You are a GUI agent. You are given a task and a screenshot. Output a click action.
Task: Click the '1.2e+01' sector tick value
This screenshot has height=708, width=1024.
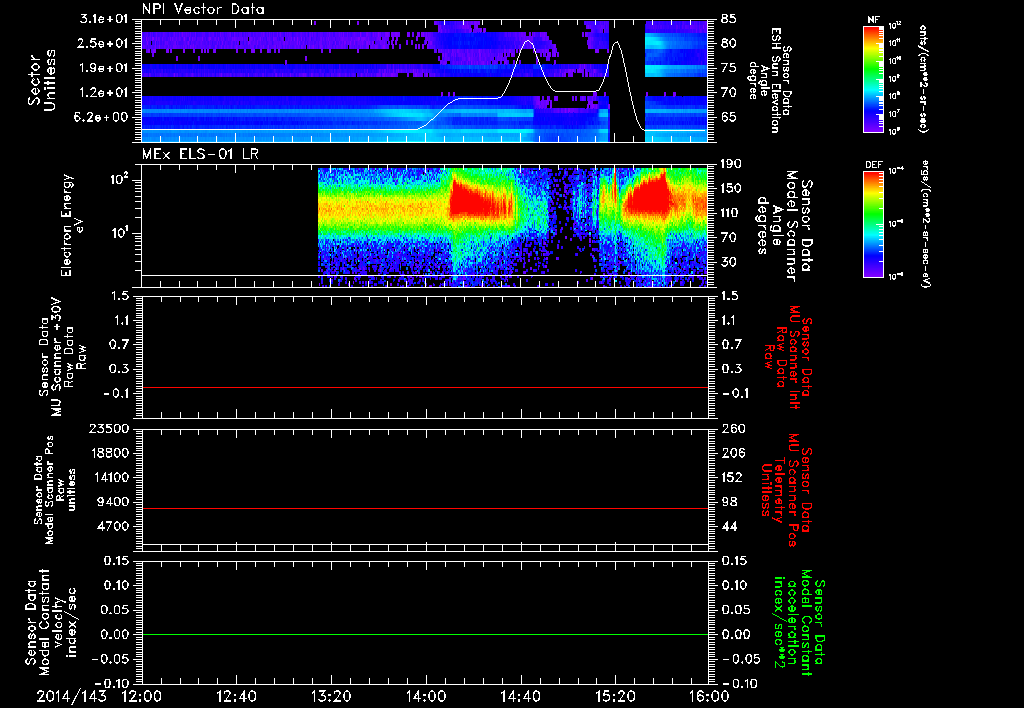[104, 93]
